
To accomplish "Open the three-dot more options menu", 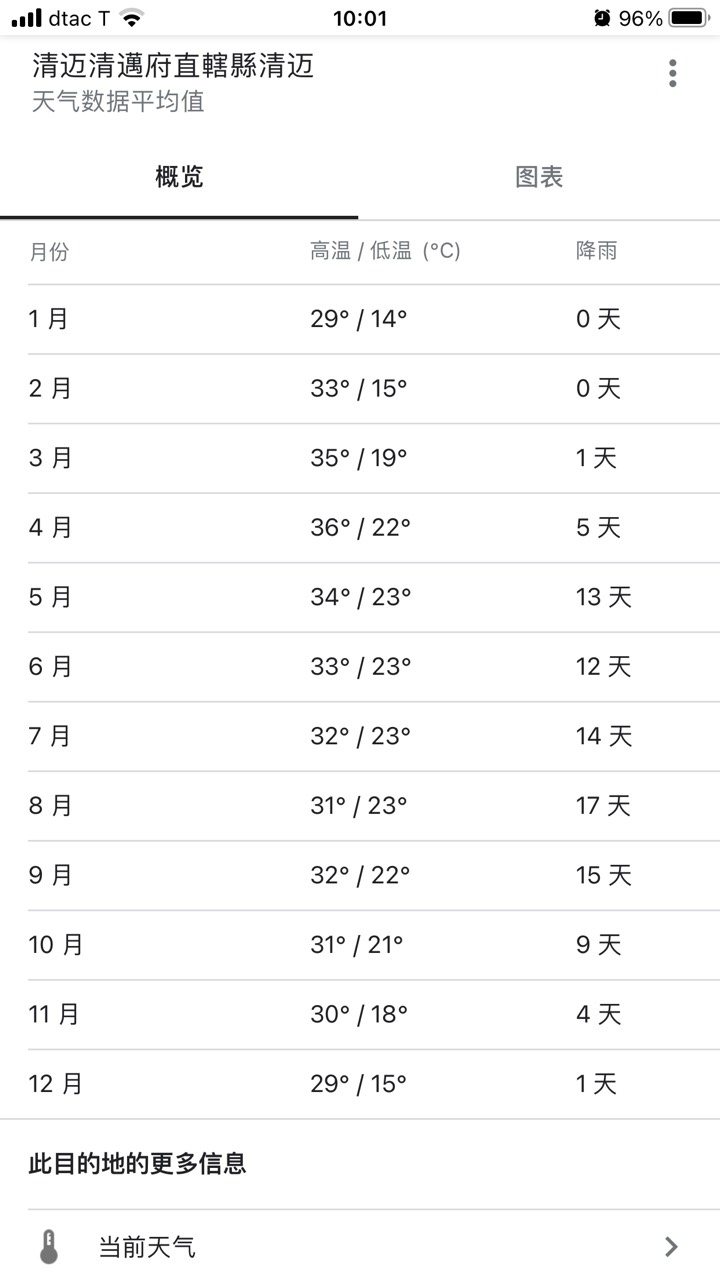I will [672, 73].
